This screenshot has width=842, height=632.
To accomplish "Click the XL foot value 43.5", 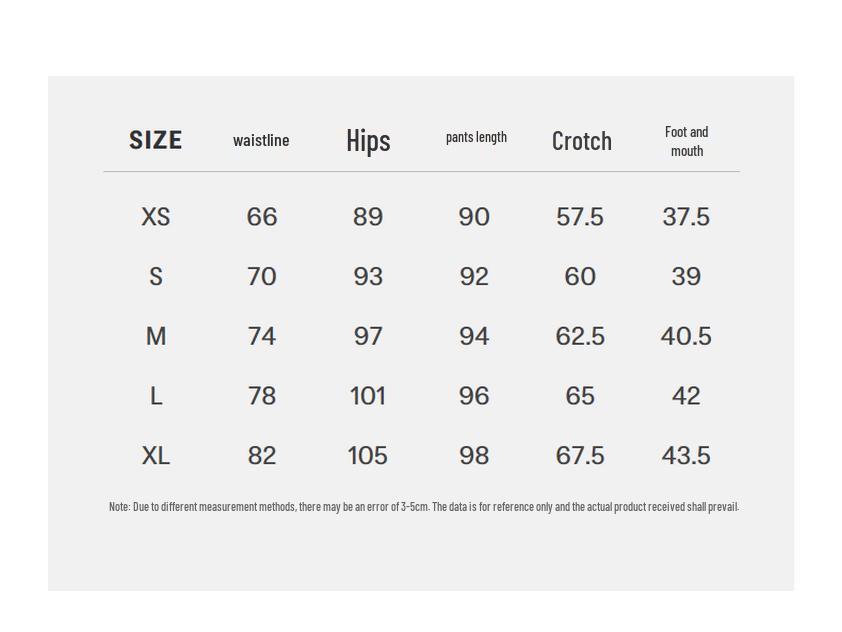I will point(686,456).
